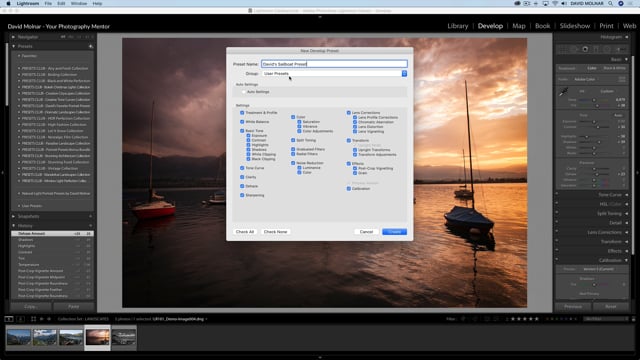Toggle the Graduated Filters checkbox

[293, 149]
